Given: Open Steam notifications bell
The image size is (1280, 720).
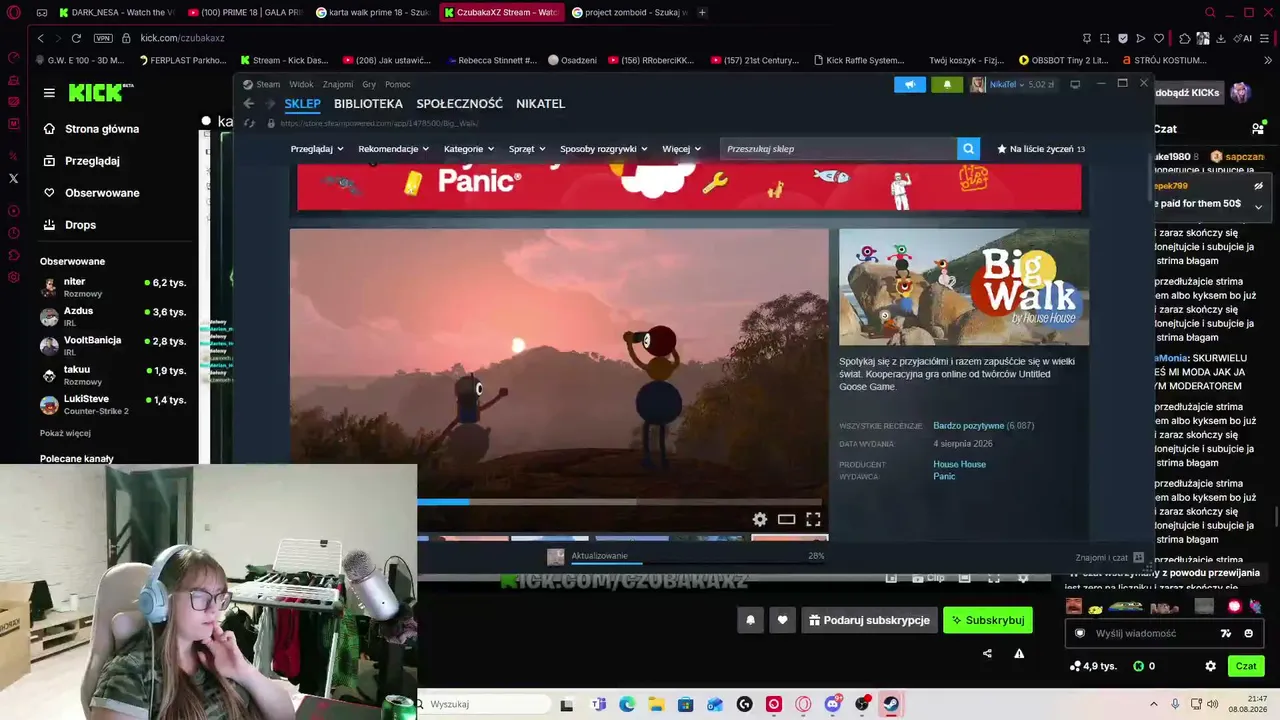Looking at the screenshot, I should pos(947,85).
